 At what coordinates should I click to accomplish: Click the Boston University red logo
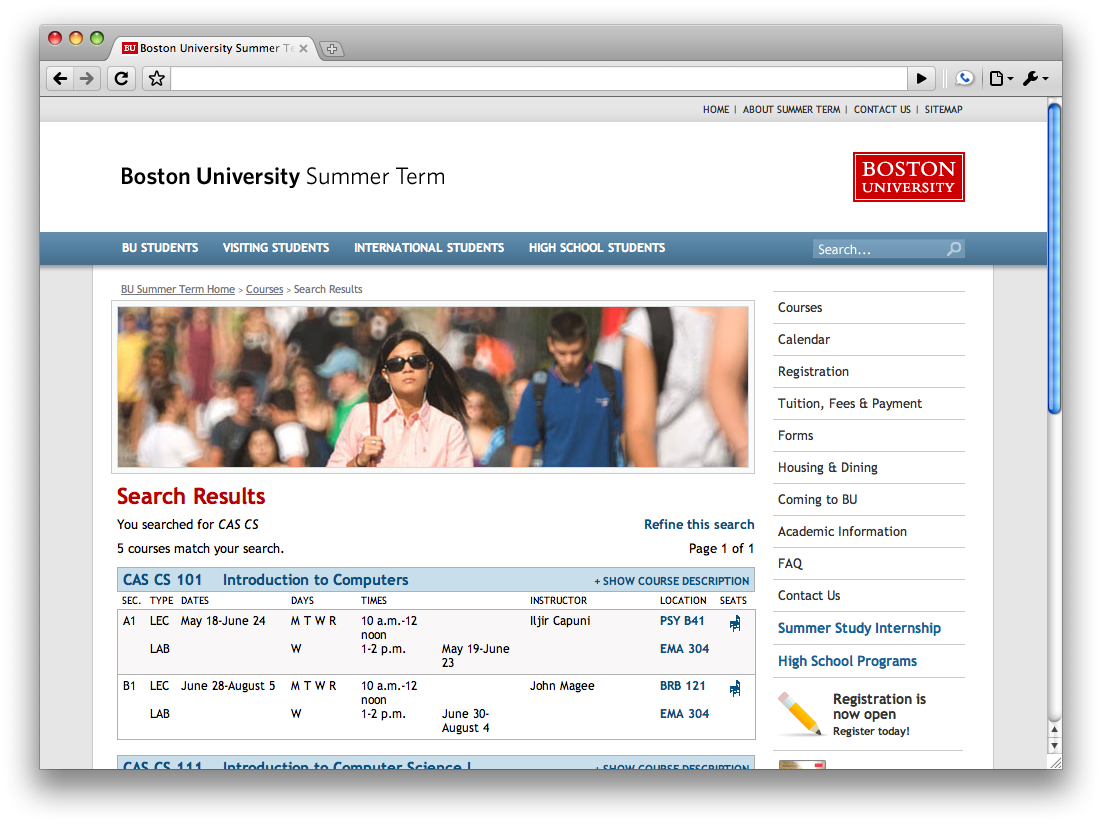[x=909, y=176]
